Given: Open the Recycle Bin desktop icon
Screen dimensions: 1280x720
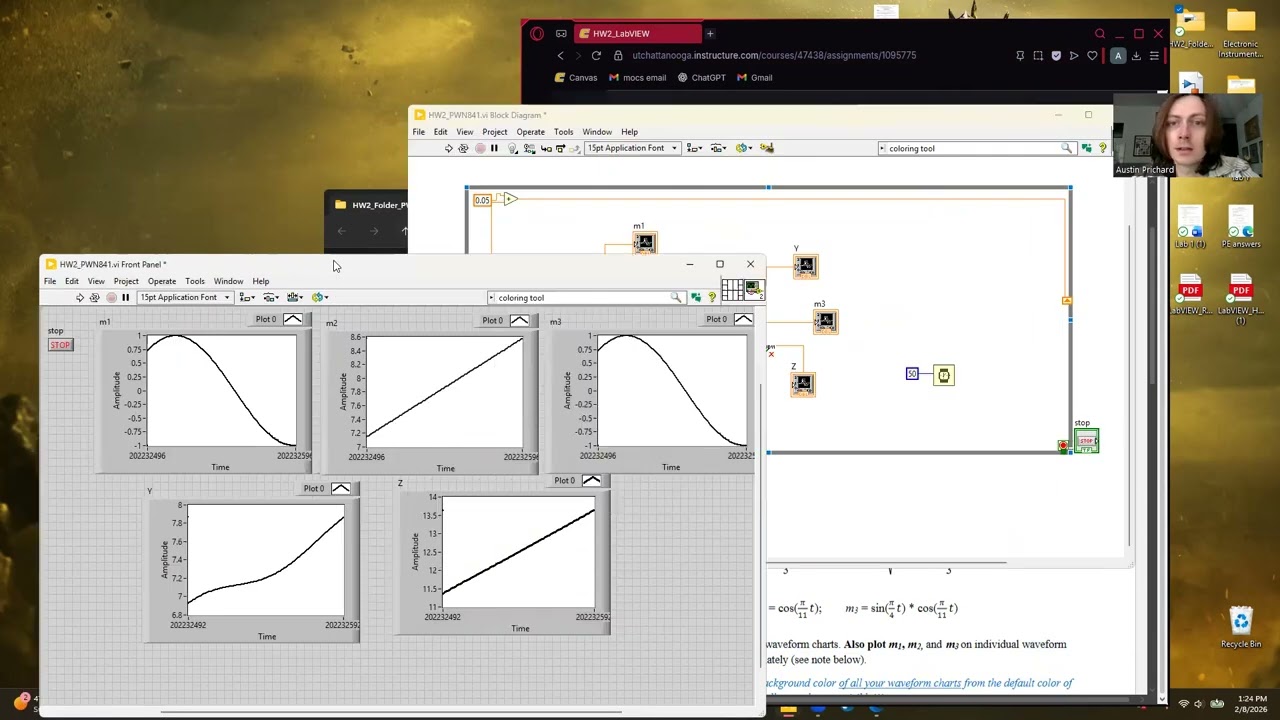Looking at the screenshot, I should coord(1241,627).
